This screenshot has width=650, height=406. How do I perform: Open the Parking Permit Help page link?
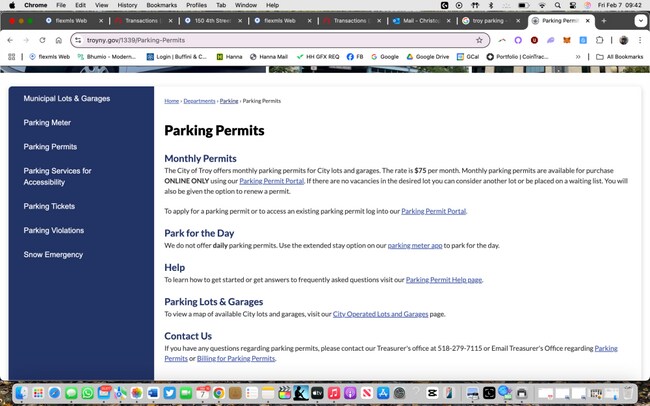point(443,280)
